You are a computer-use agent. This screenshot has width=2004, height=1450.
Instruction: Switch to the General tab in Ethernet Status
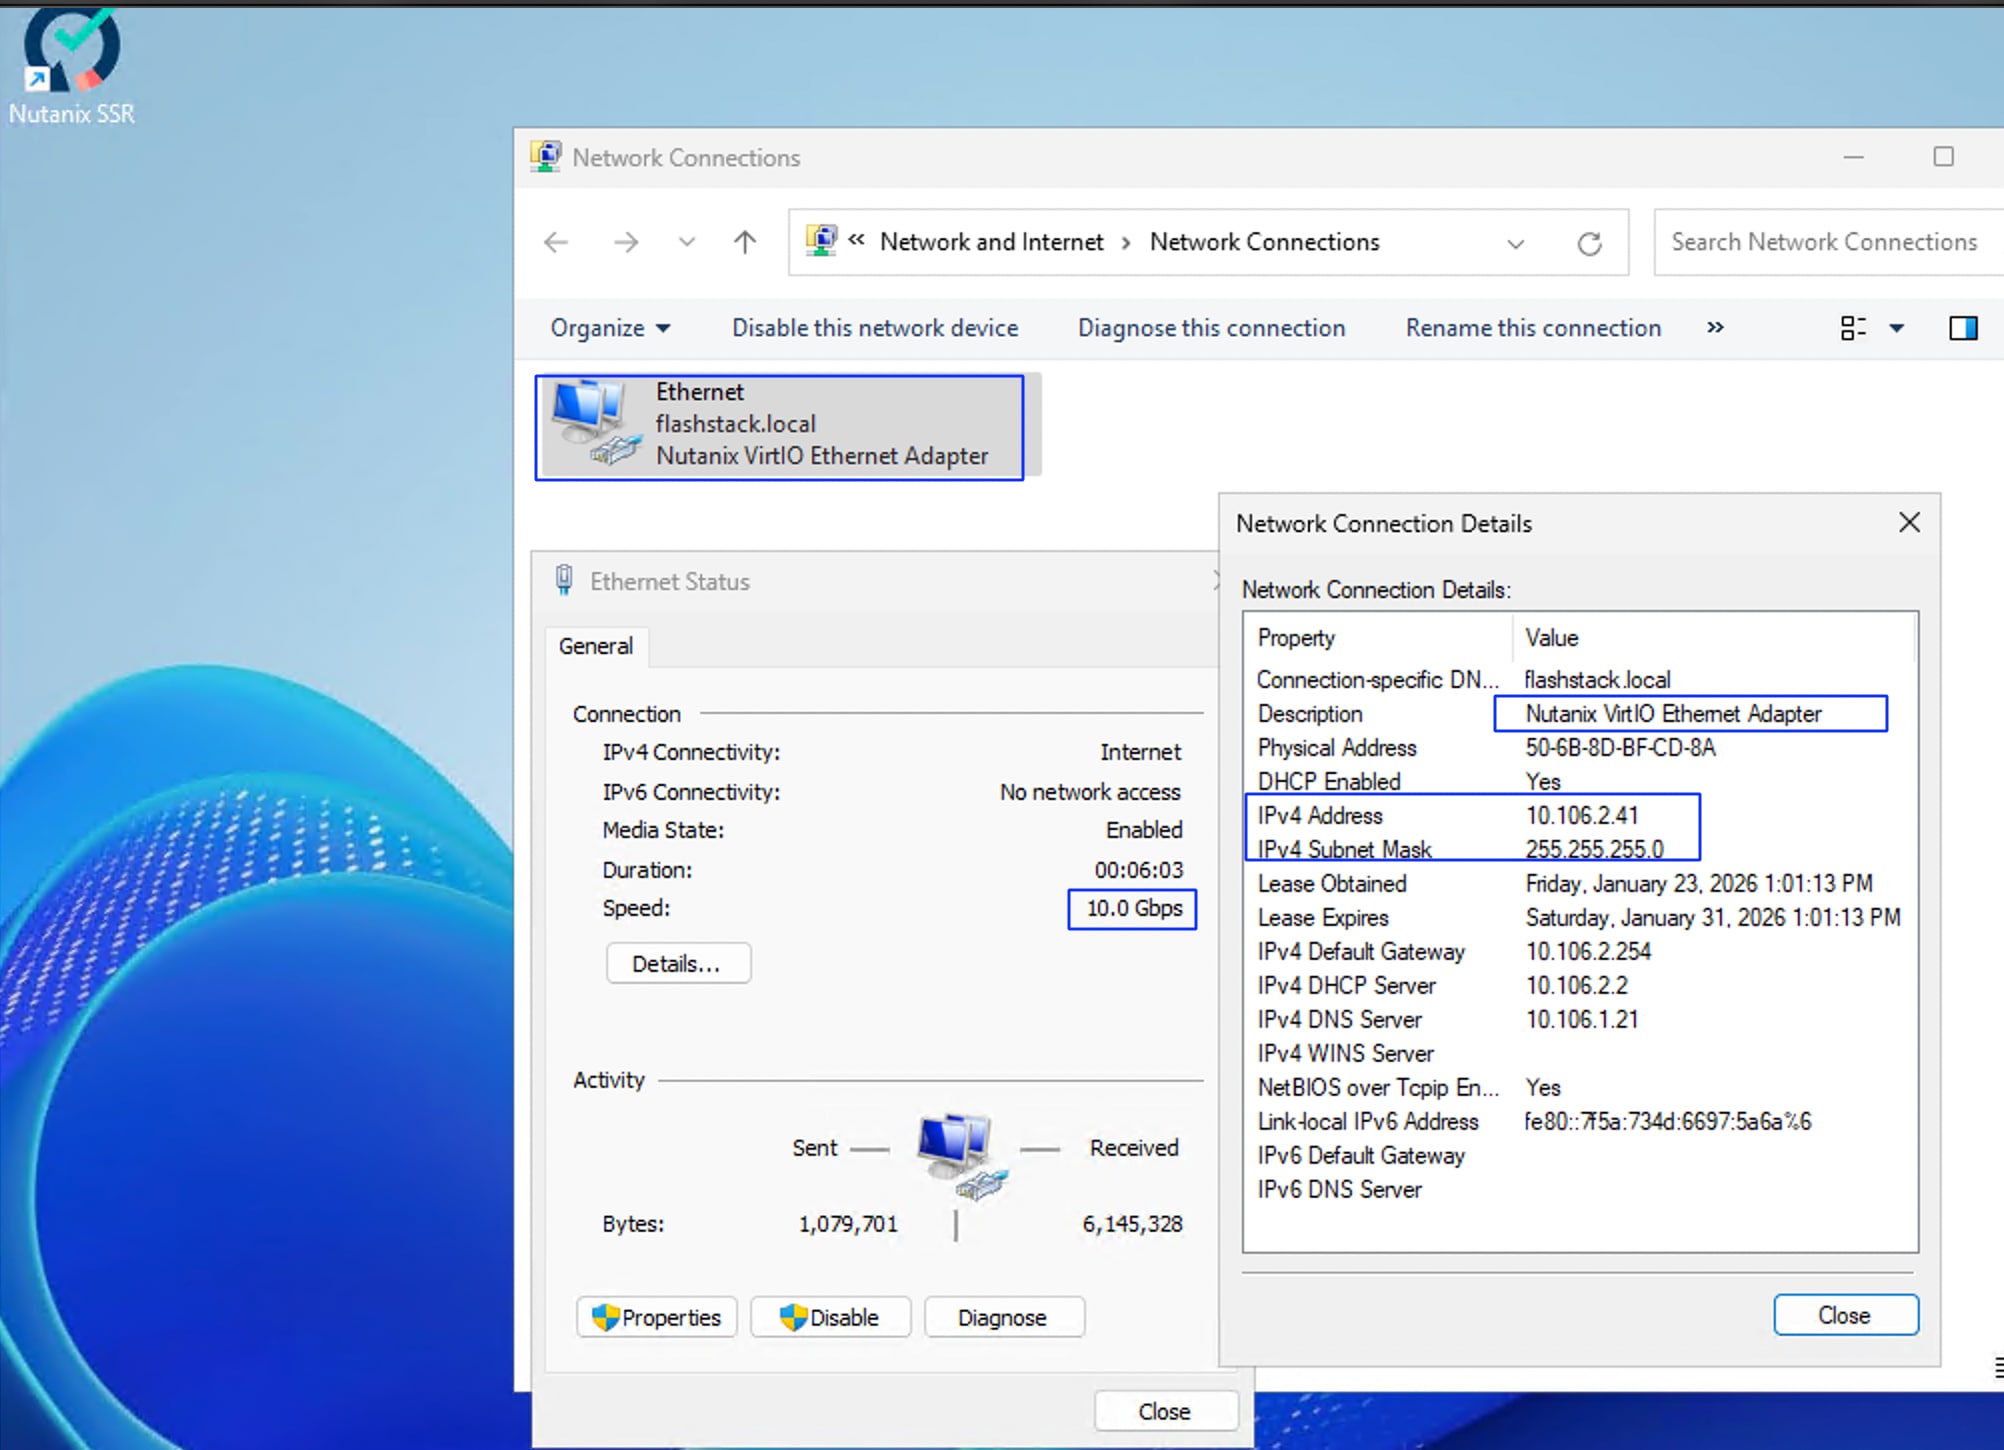point(596,645)
